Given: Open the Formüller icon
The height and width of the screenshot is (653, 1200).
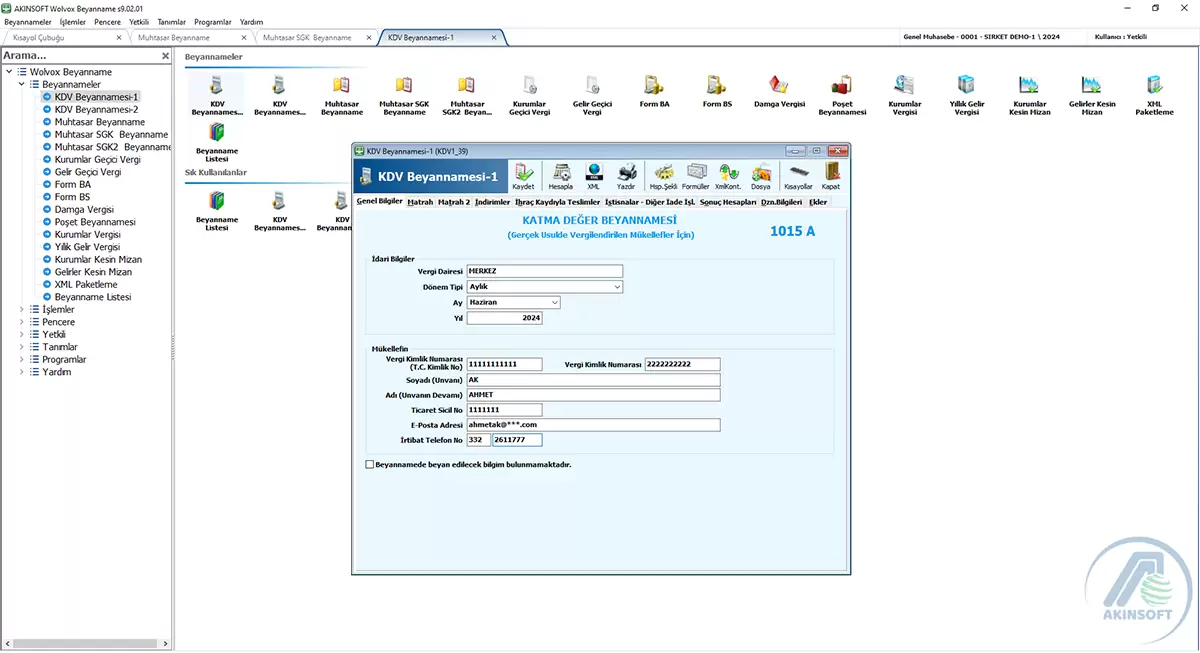Looking at the screenshot, I should tap(695, 176).
